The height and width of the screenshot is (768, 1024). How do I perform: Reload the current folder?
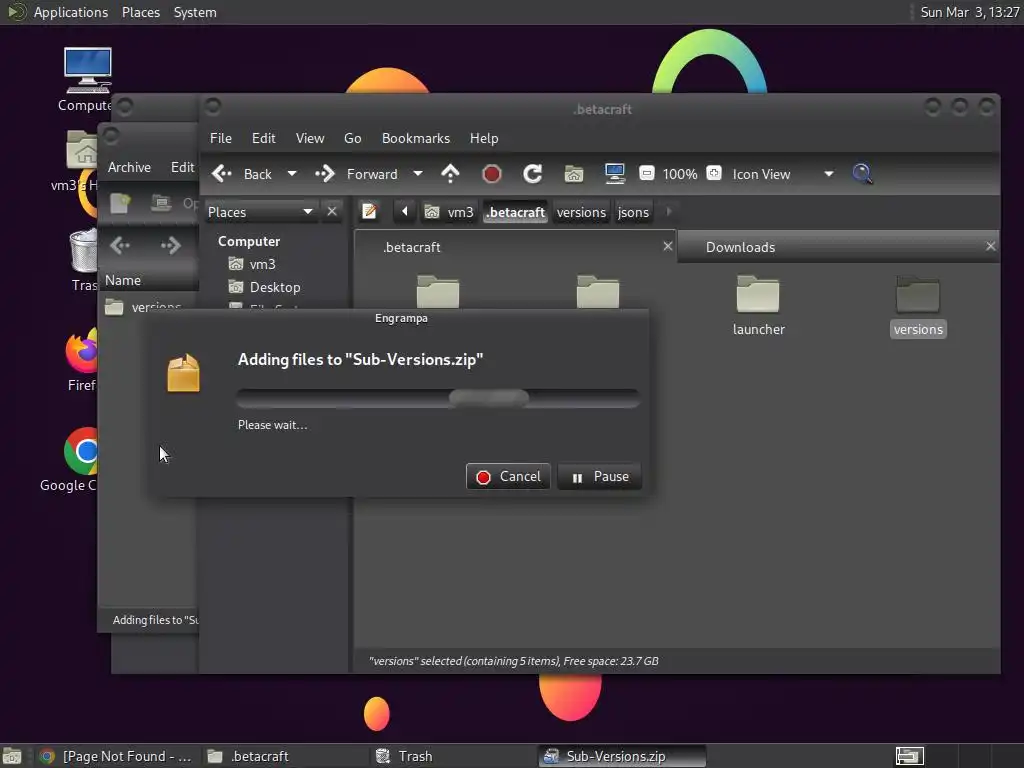click(532, 174)
